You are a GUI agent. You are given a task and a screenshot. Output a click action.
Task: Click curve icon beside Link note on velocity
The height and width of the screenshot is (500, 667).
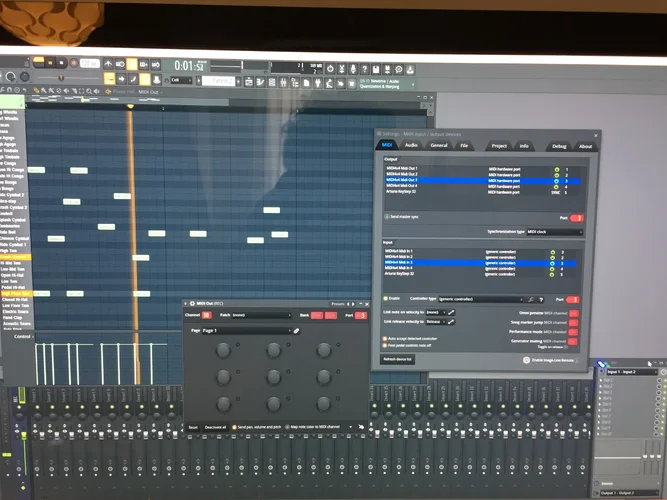(x=451, y=312)
